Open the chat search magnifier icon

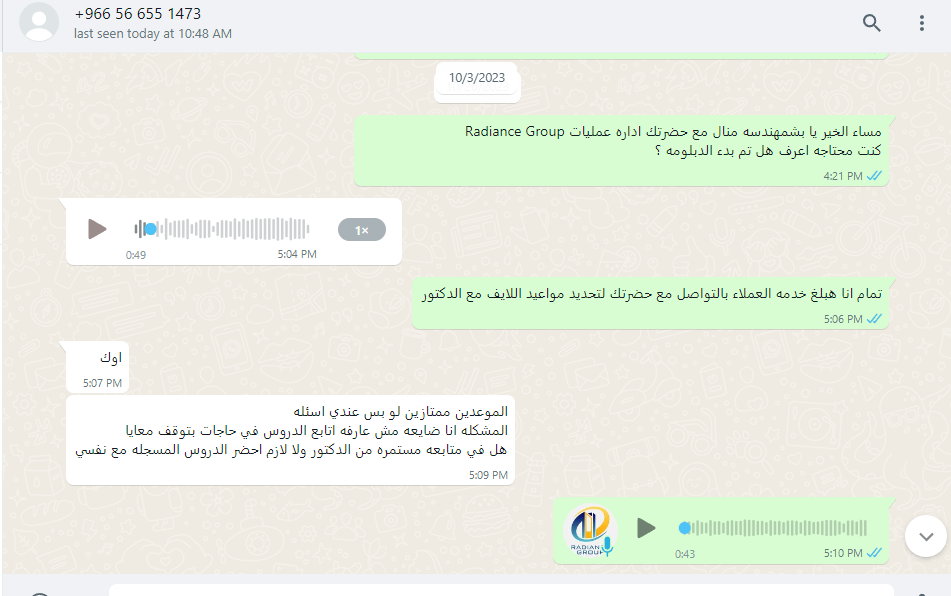click(x=872, y=23)
